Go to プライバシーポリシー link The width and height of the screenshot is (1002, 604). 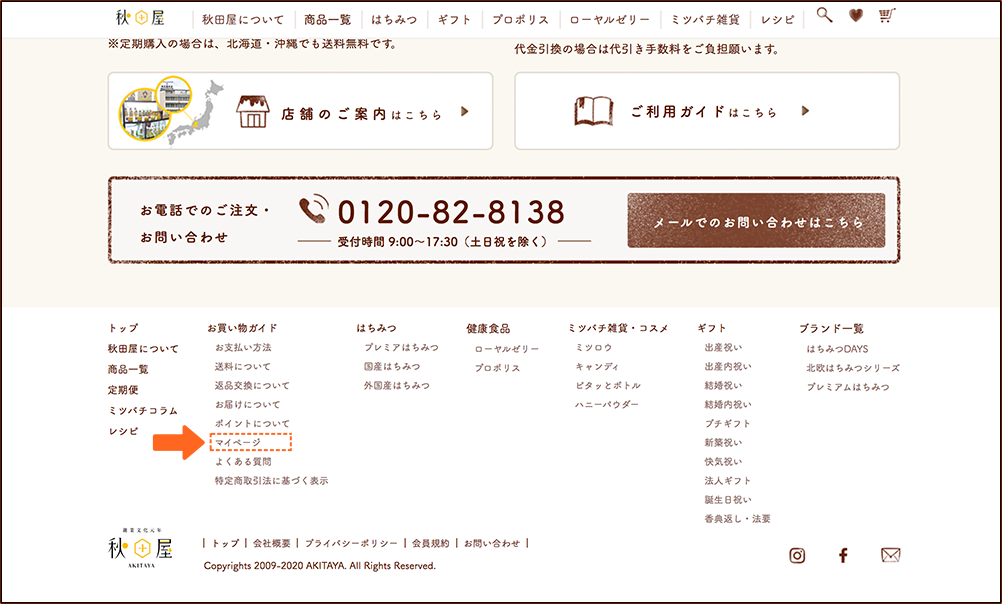pyautogui.click(x=351, y=543)
